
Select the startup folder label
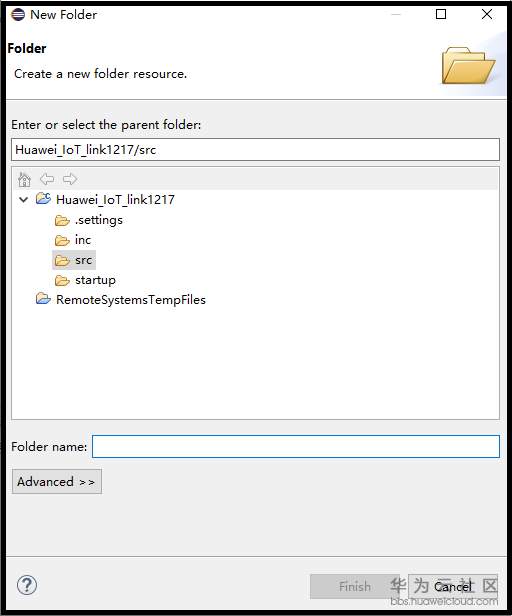[x=95, y=280]
